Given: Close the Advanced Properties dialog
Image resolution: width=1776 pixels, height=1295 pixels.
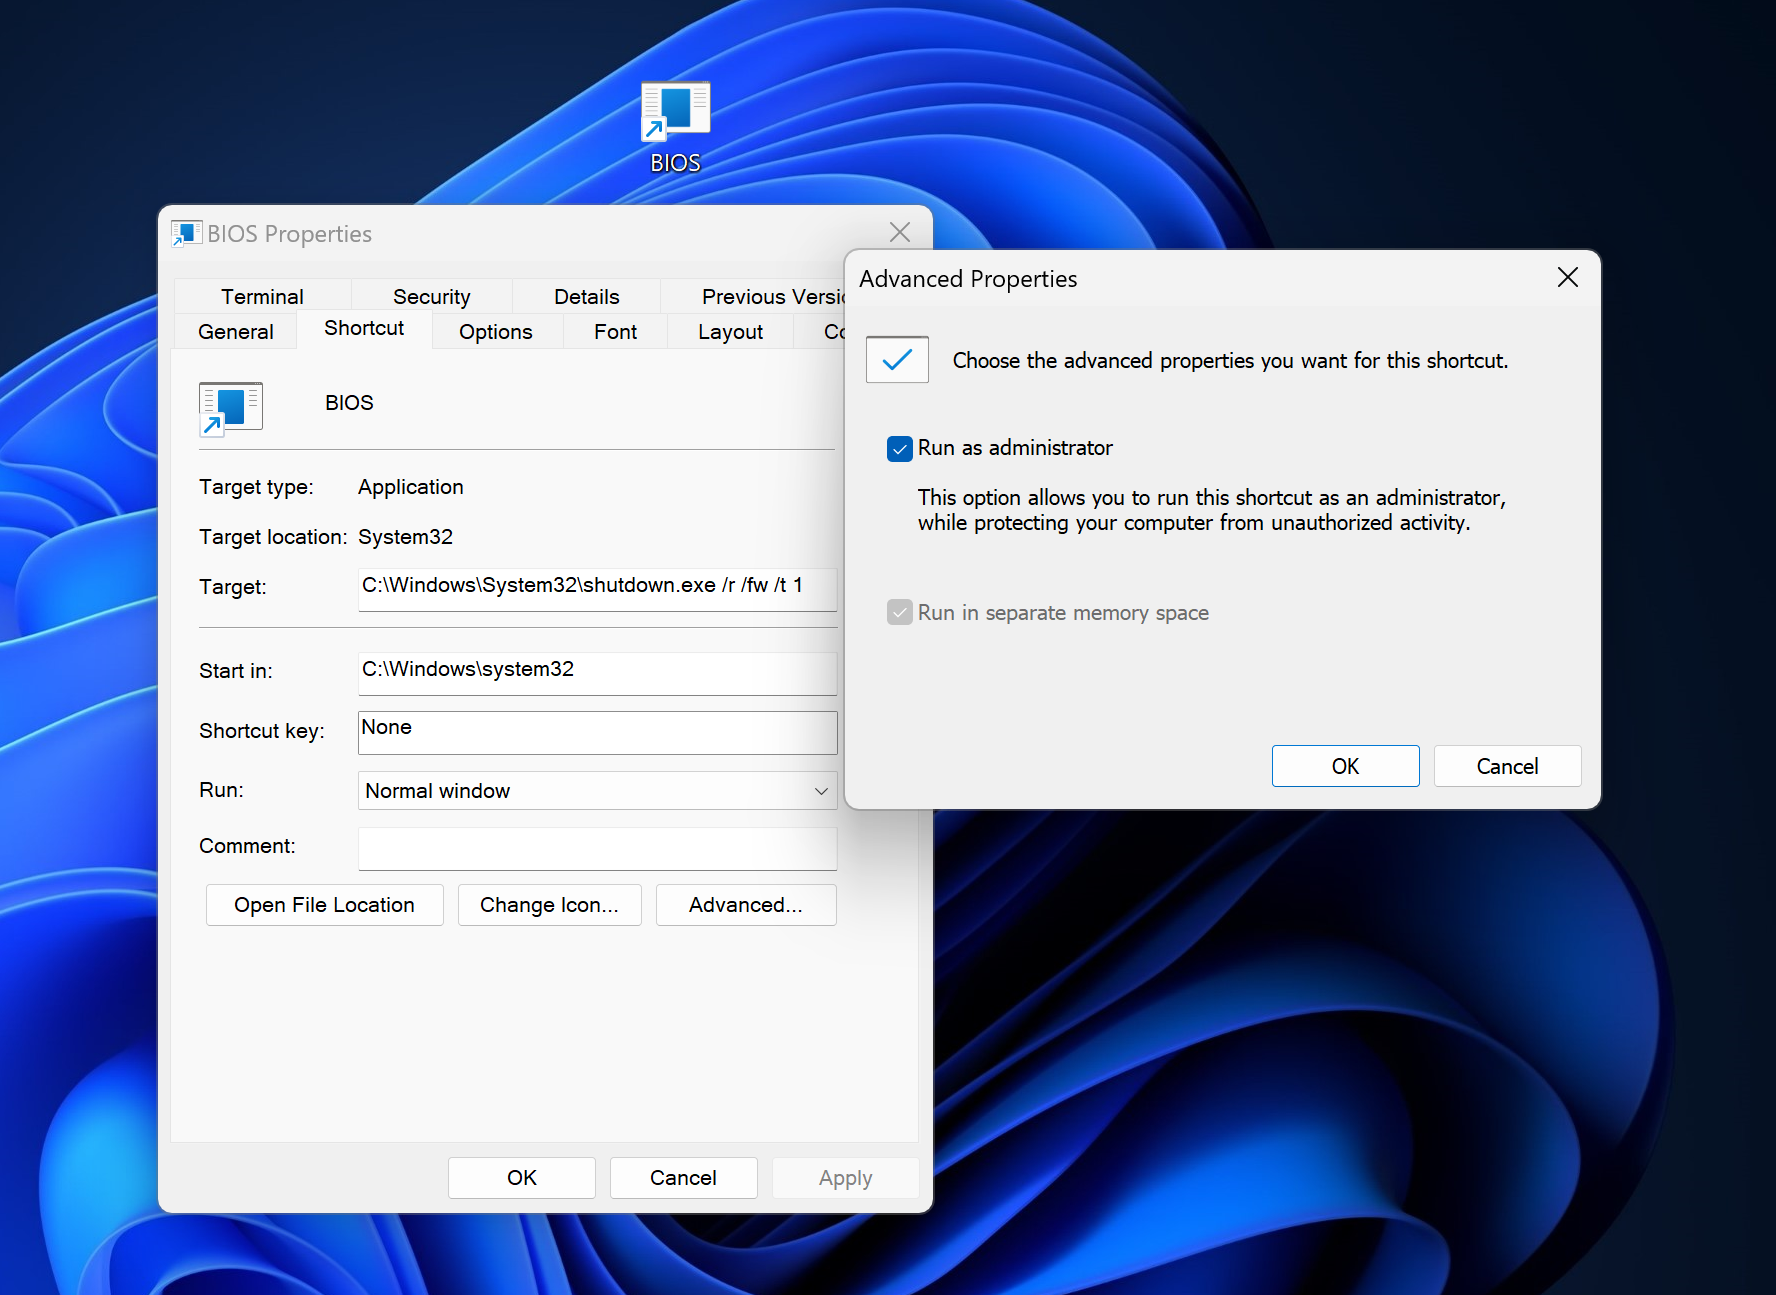Looking at the screenshot, I should coord(1568,278).
